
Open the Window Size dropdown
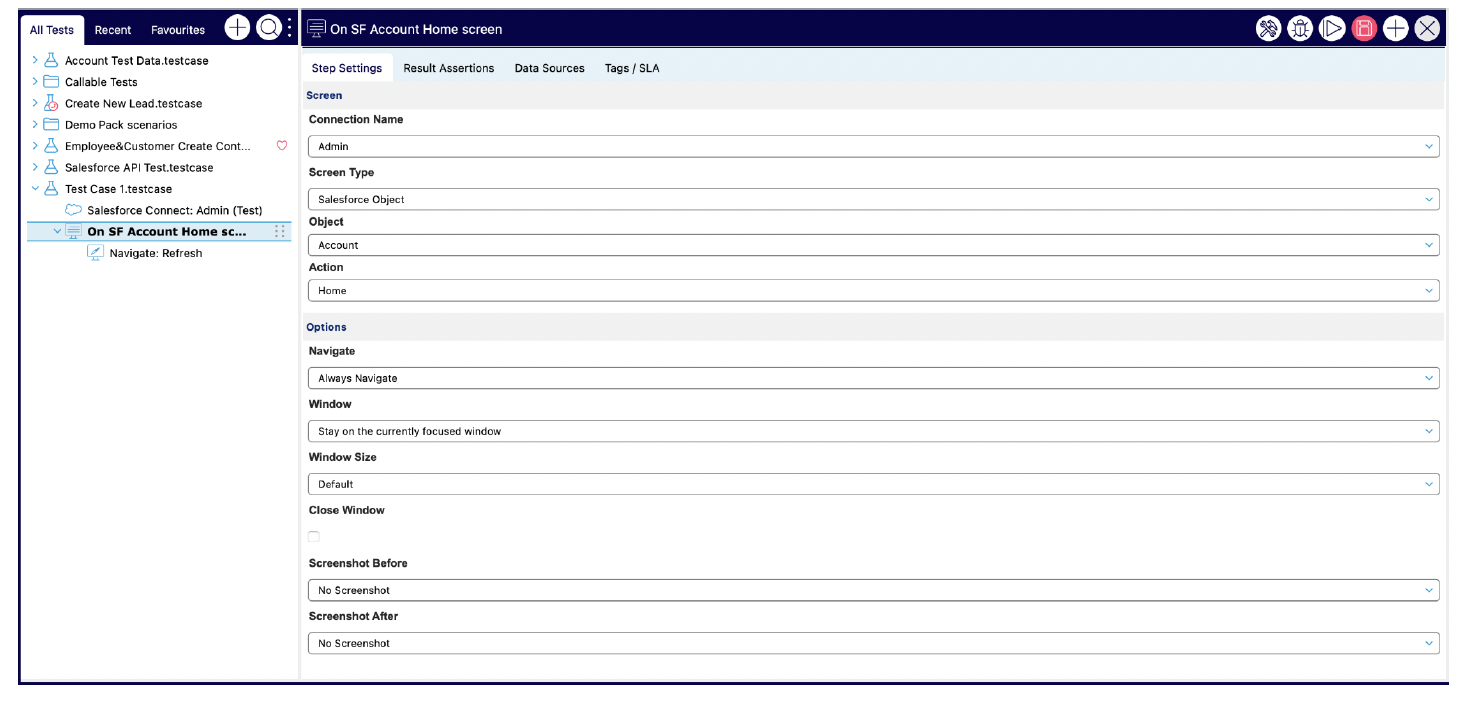pyautogui.click(x=874, y=484)
